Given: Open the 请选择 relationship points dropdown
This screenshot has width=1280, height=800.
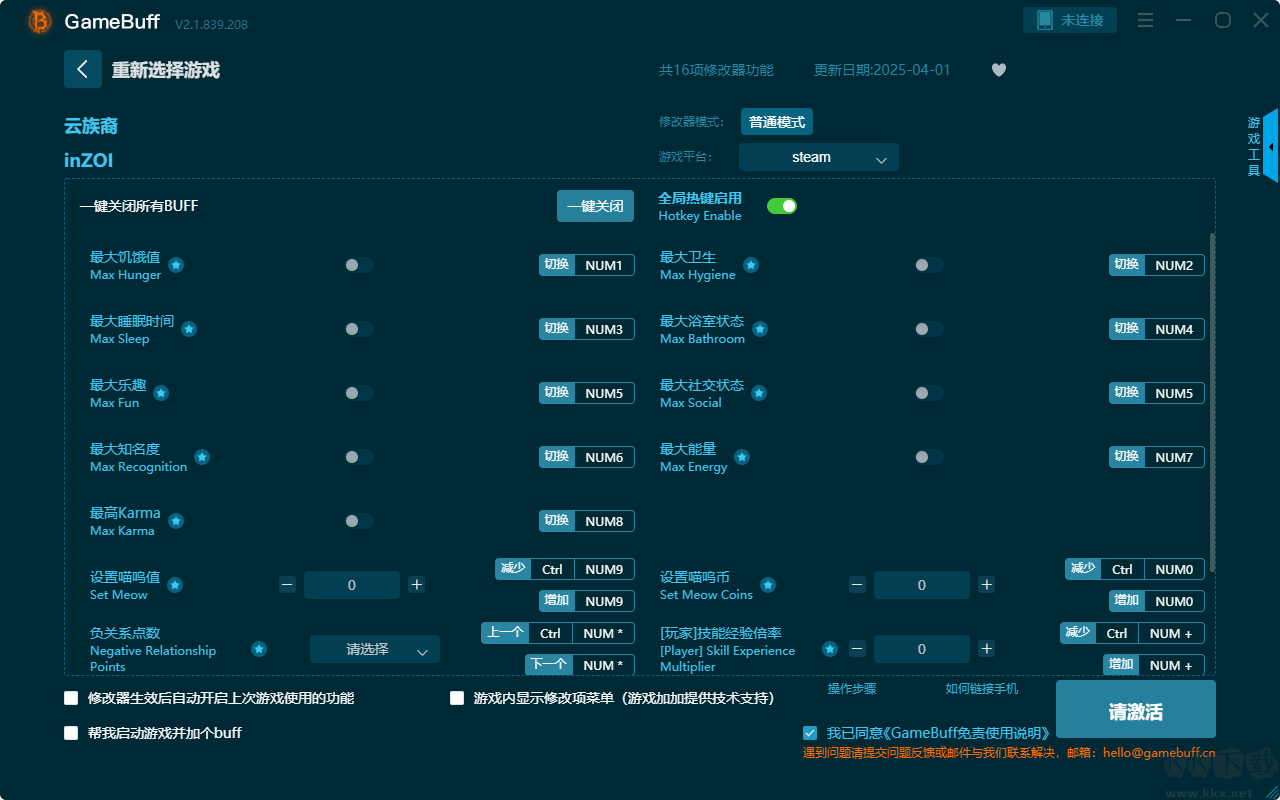Looking at the screenshot, I should point(374,649).
